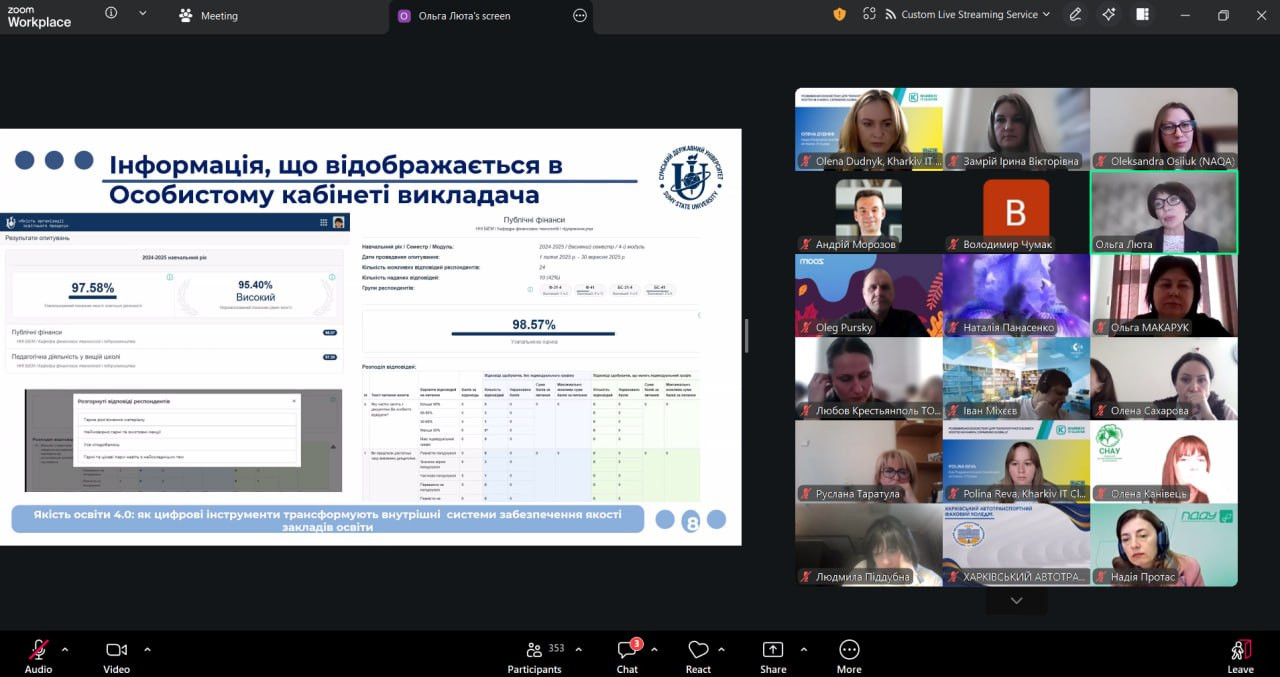Open the Participants panel
The height and width of the screenshot is (677, 1280).
535,656
